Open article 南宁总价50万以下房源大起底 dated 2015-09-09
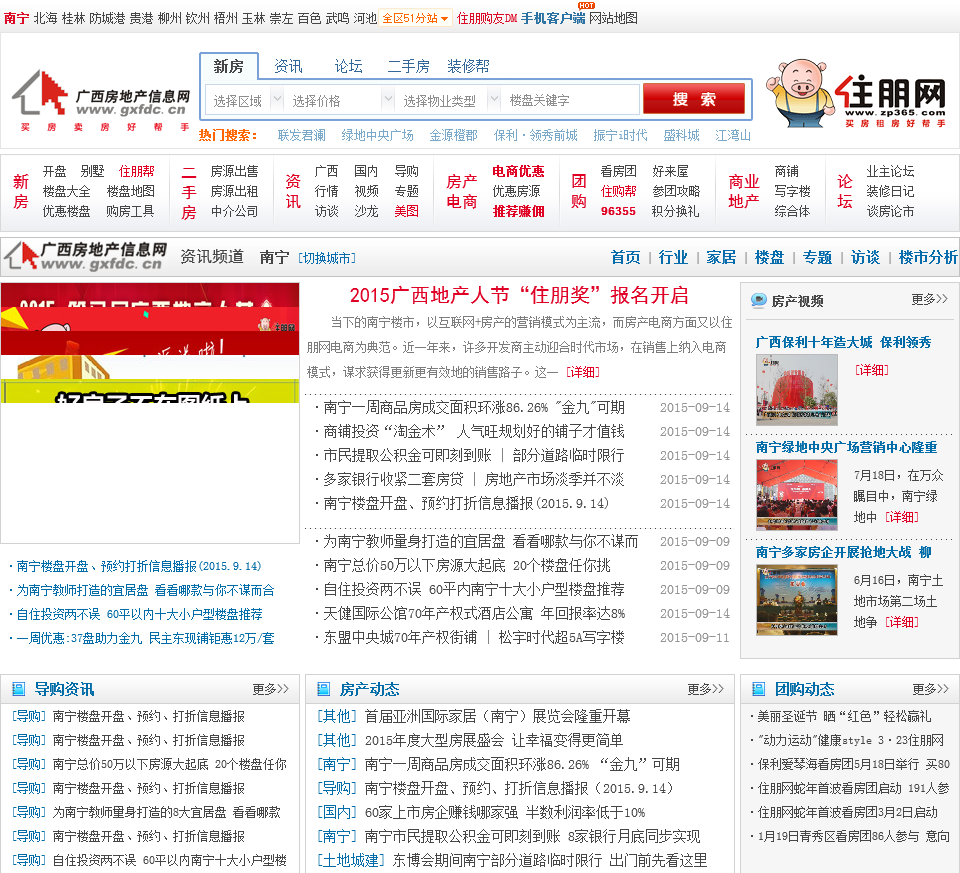This screenshot has height=873, width=960. point(467,566)
